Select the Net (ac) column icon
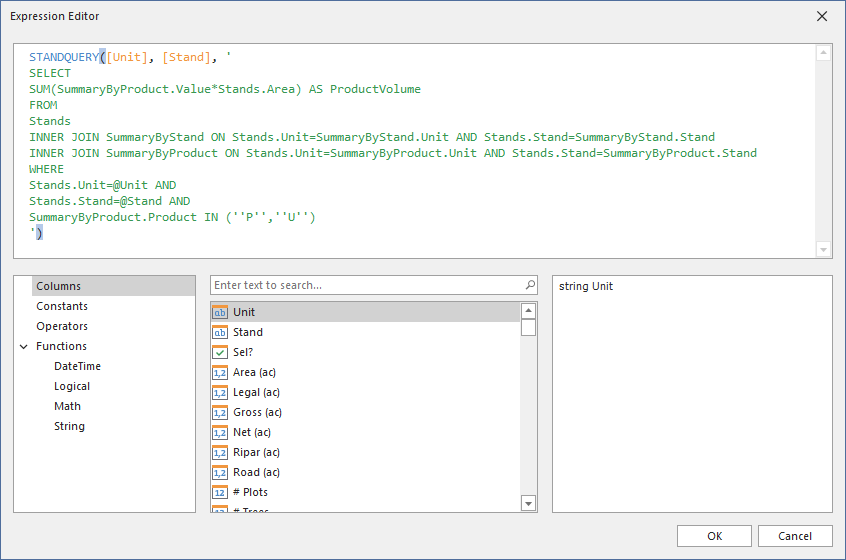The image size is (846, 560). coord(220,432)
